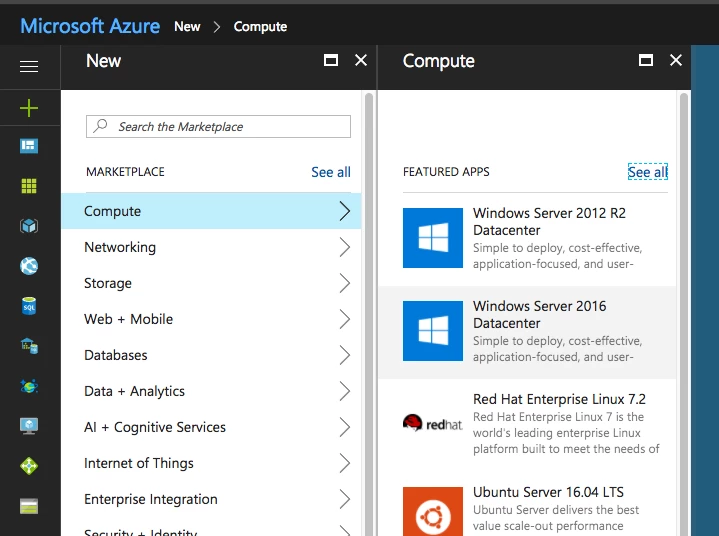Open Azure Cosmos DB planet icon
This screenshot has height=536, width=719.
tap(29, 386)
